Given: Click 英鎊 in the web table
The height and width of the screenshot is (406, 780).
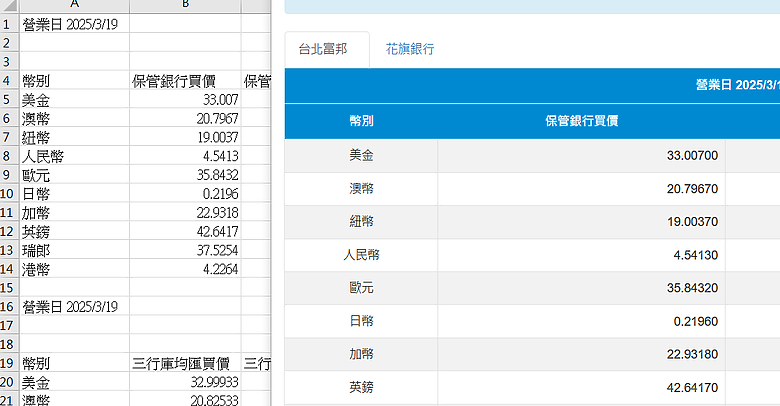Looking at the screenshot, I should (x=361, y=387).
